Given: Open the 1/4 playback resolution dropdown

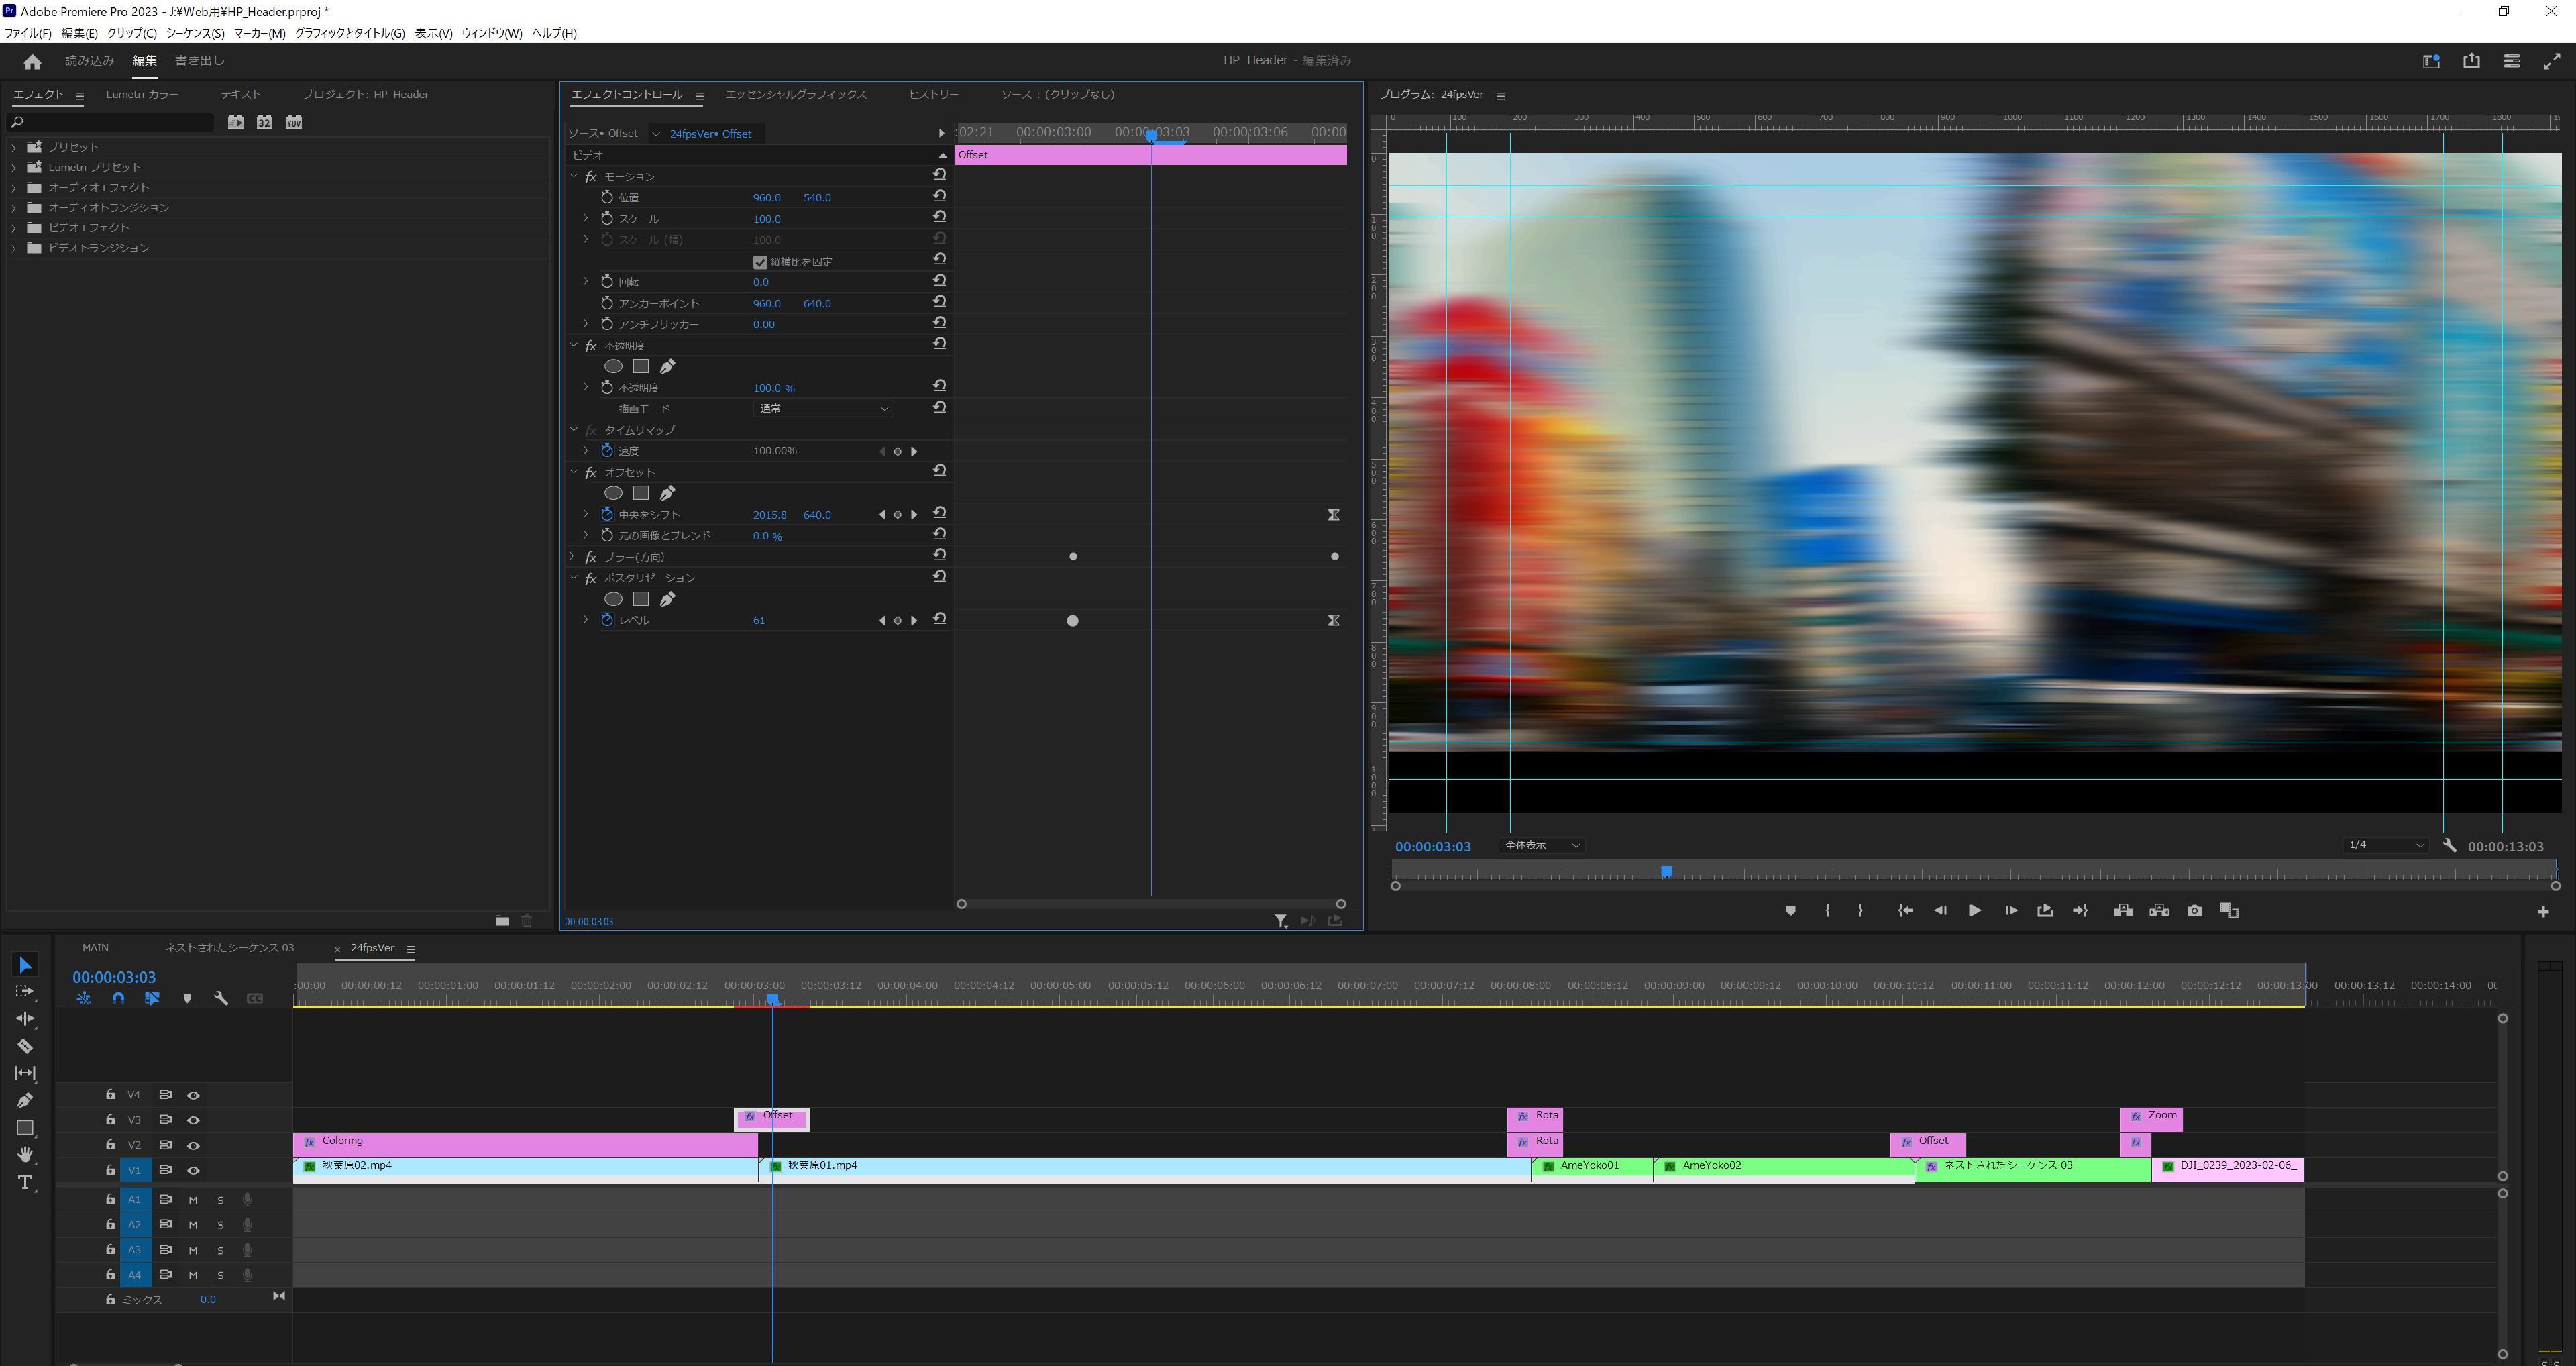Looking at the screenshot, I should 2384,845.
